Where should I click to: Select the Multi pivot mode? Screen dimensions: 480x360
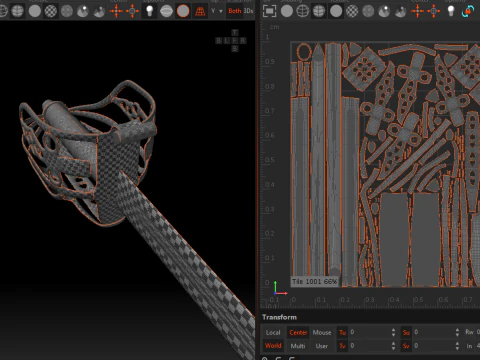(298, 346)
